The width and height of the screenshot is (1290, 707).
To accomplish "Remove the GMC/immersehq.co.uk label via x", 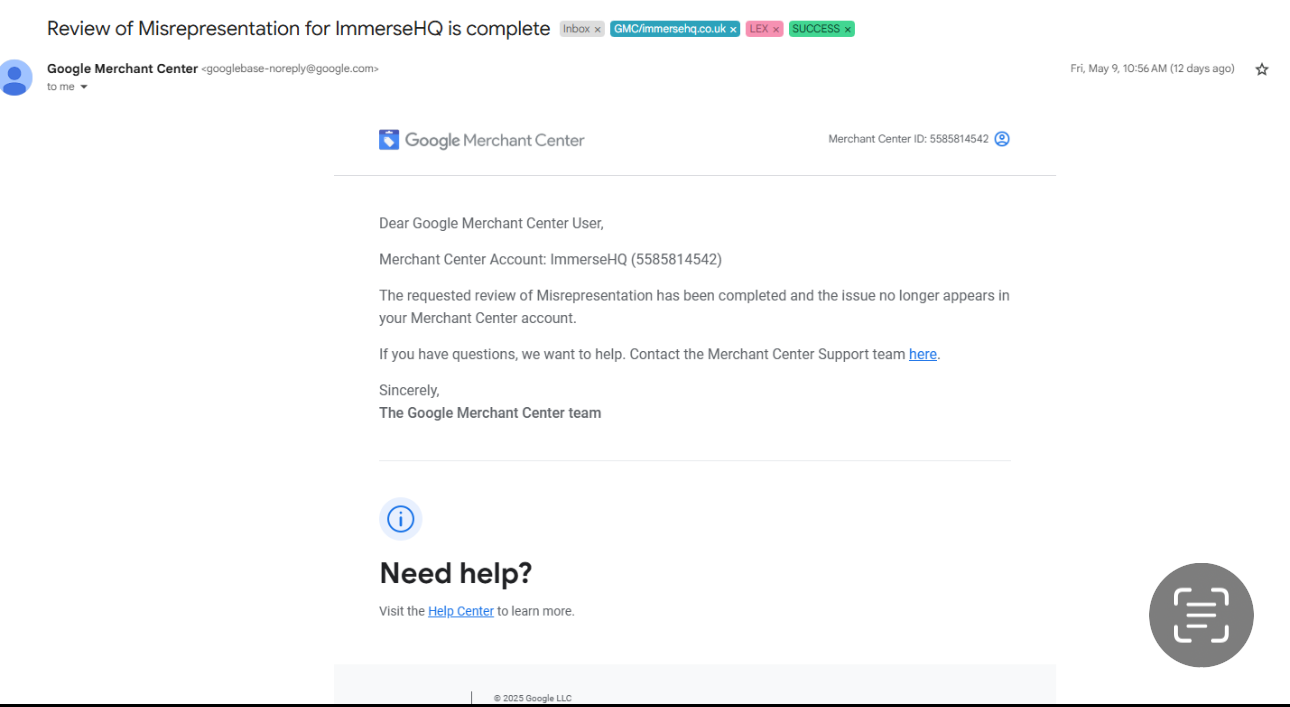I will point(733,30).
